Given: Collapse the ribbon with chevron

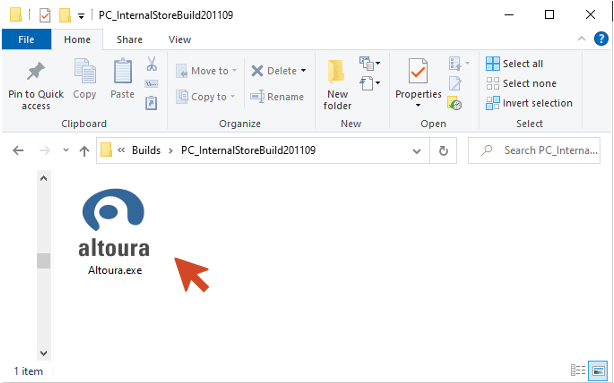Looking at the screenshot, I should 581,39.
